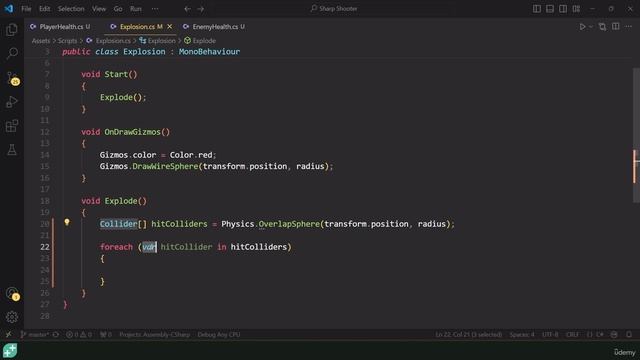The height and width of the screenshot is (360, 640).
Task: Open the Search view in activity bar
Action: tap(12, 53)
